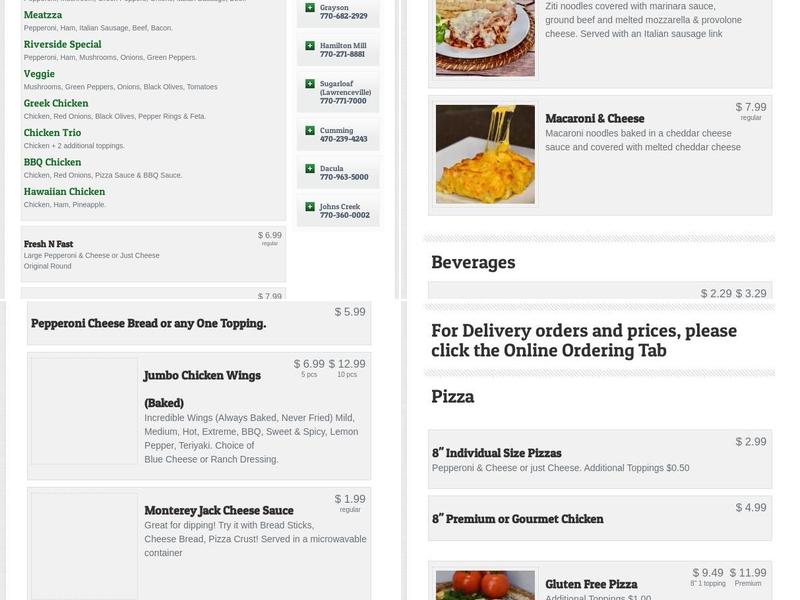800x600 pixels.
Task: Click the Sugarloaf (Lawrenceville) plus icon
Action: (x=310, y=84)
